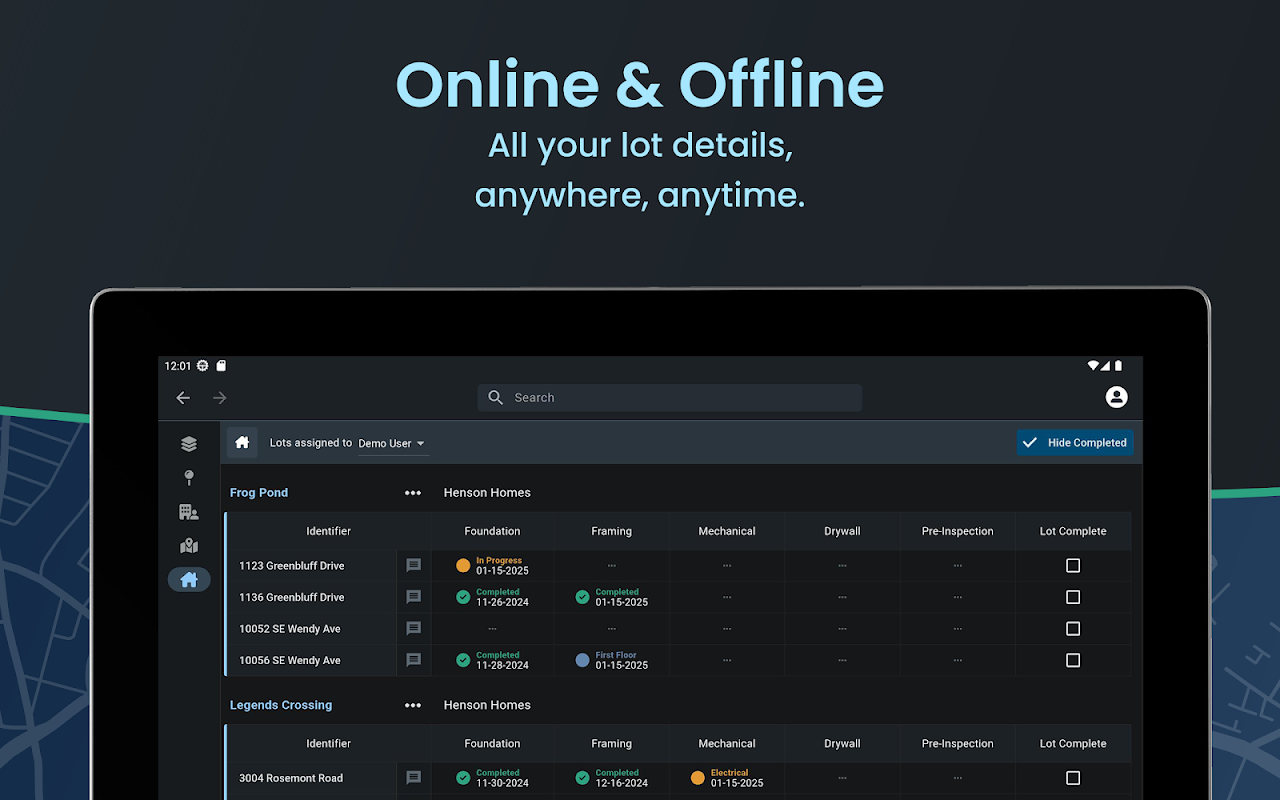Open lot 10056 SE Wendy Ave
Screen dimensions: 1280x800
[290, 660]
